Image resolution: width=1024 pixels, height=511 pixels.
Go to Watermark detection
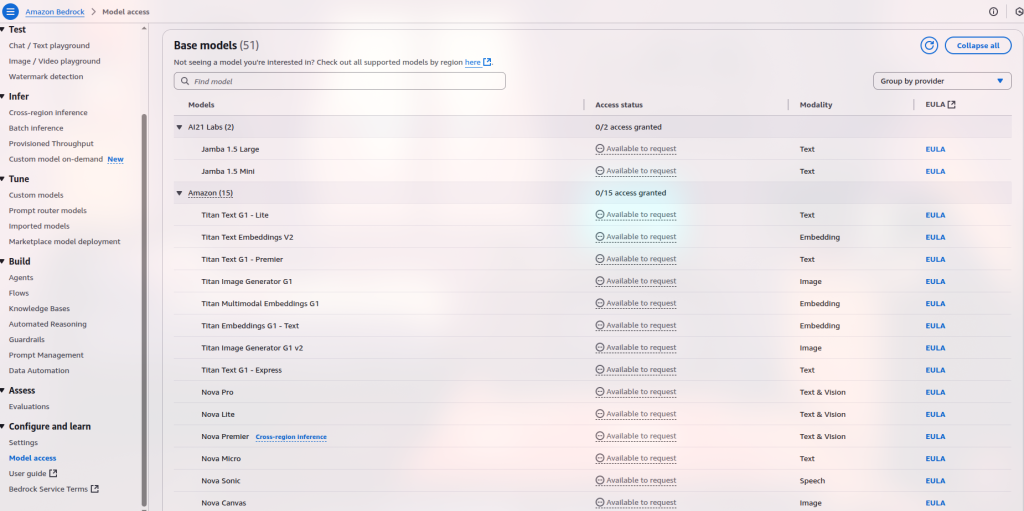tap(46, 76)
